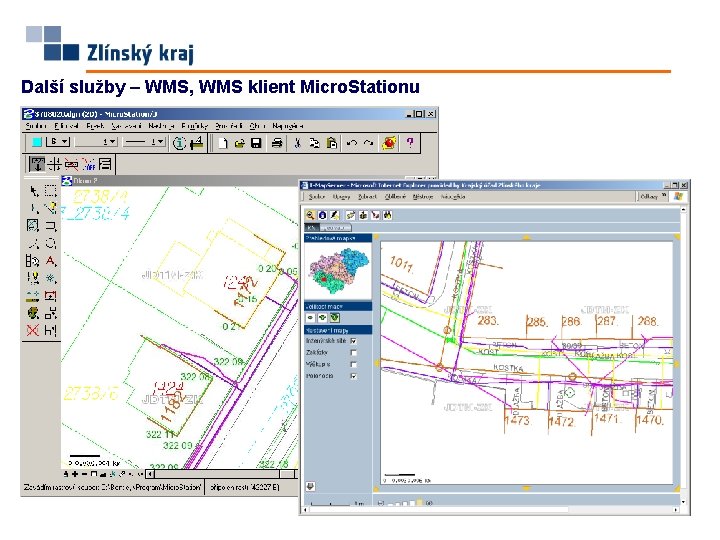
Task: Toggle the unchecked checkbox directly above Výškopis row
Action: coord(354,353)
